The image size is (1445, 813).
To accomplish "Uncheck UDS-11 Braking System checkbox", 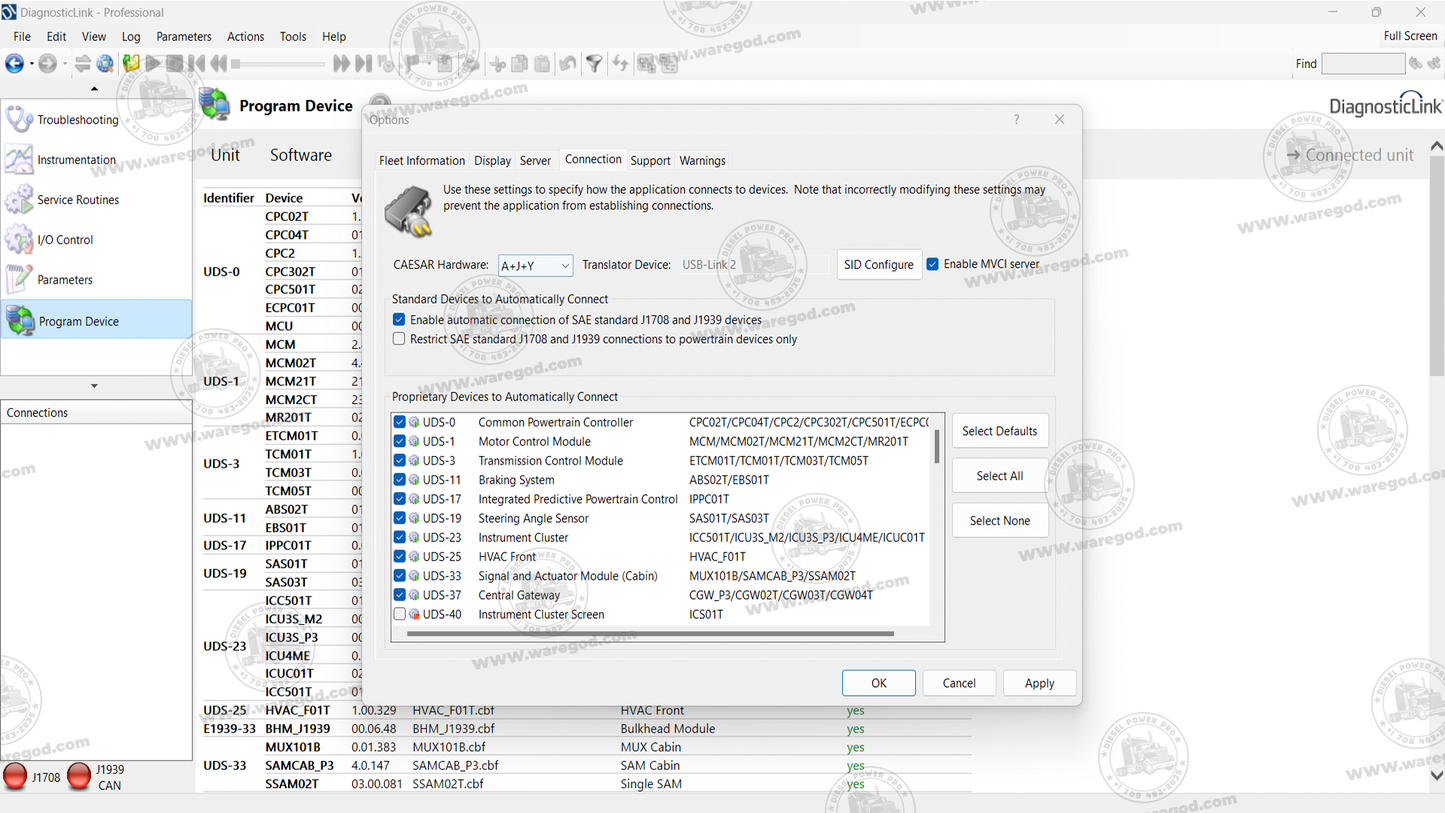I will click(400, 480).
